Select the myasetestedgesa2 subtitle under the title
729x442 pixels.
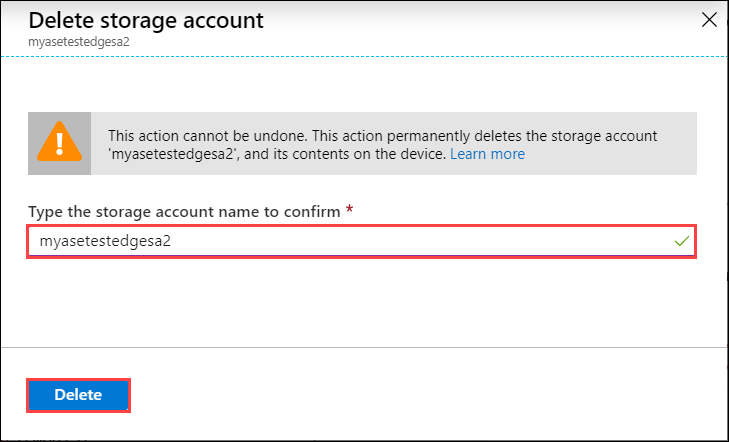coord(66,41)
